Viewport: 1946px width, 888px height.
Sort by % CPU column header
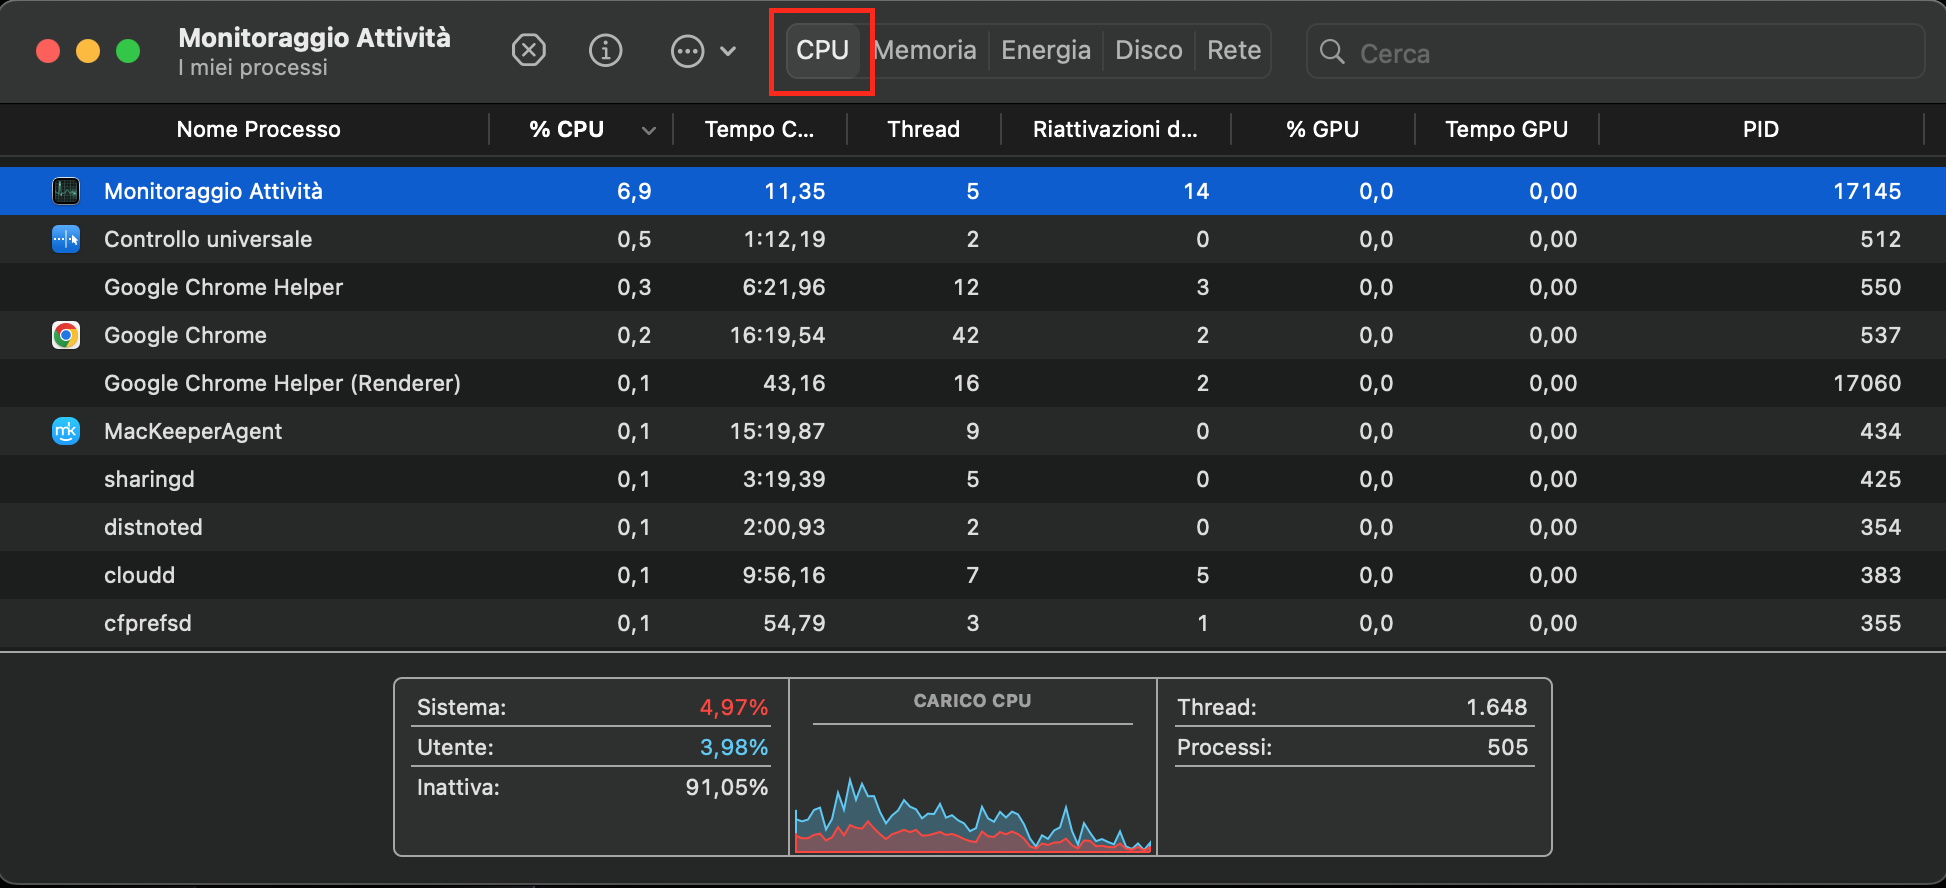click(567, 129)
